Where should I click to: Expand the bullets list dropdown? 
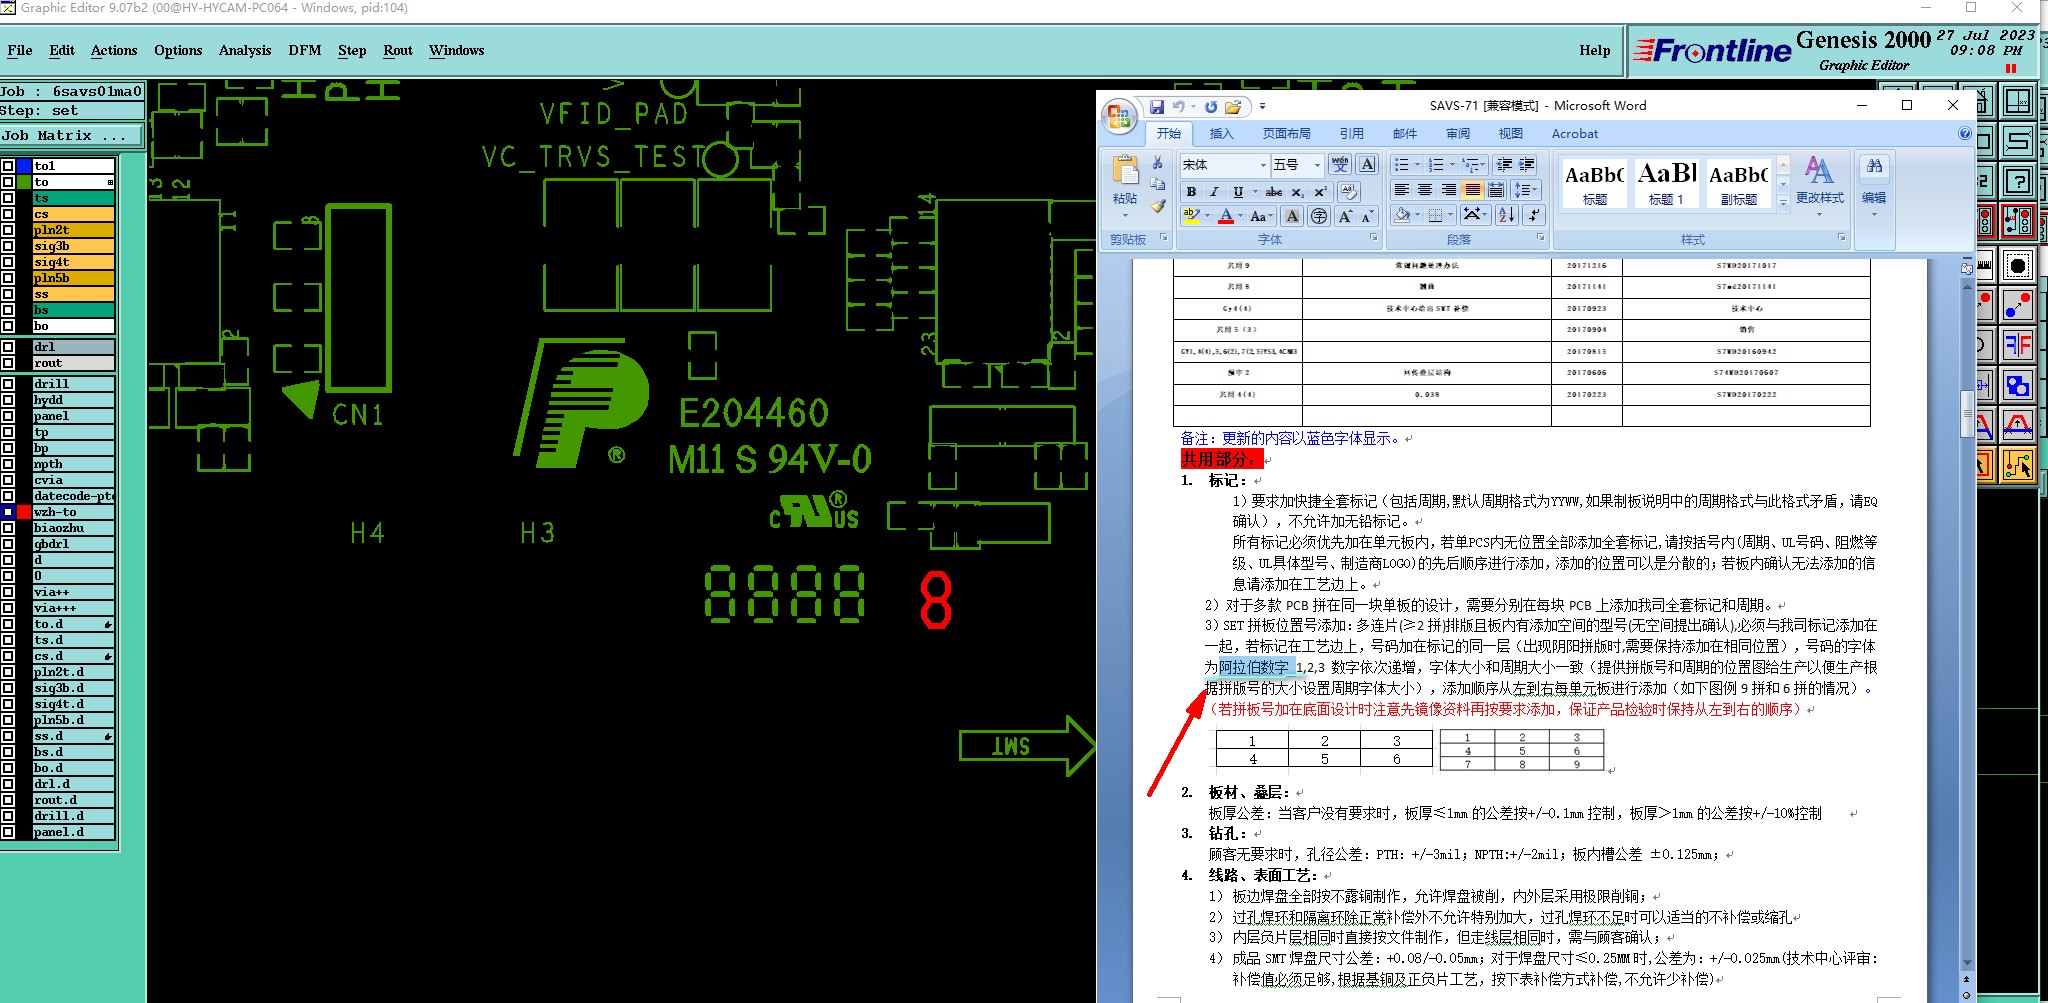1417,165
